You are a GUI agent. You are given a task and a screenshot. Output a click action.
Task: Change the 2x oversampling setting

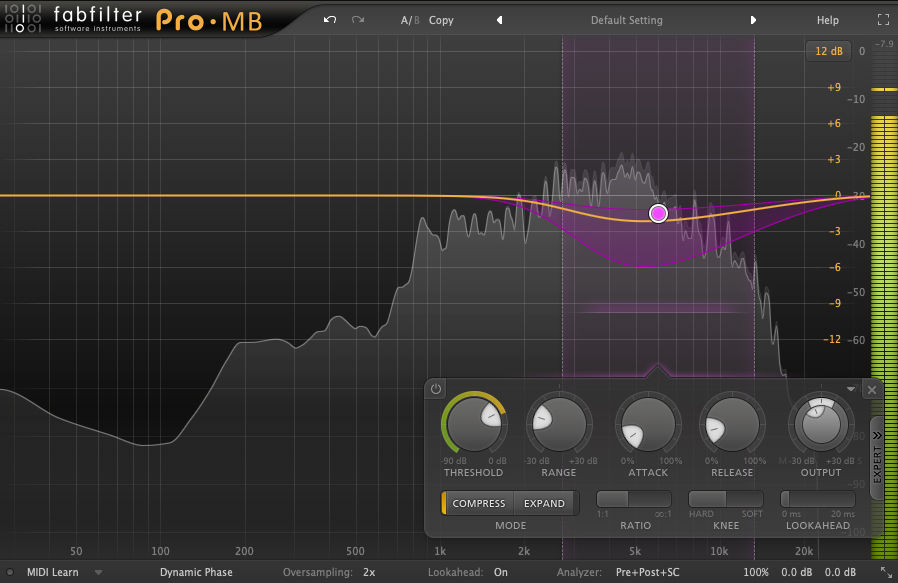369,572
